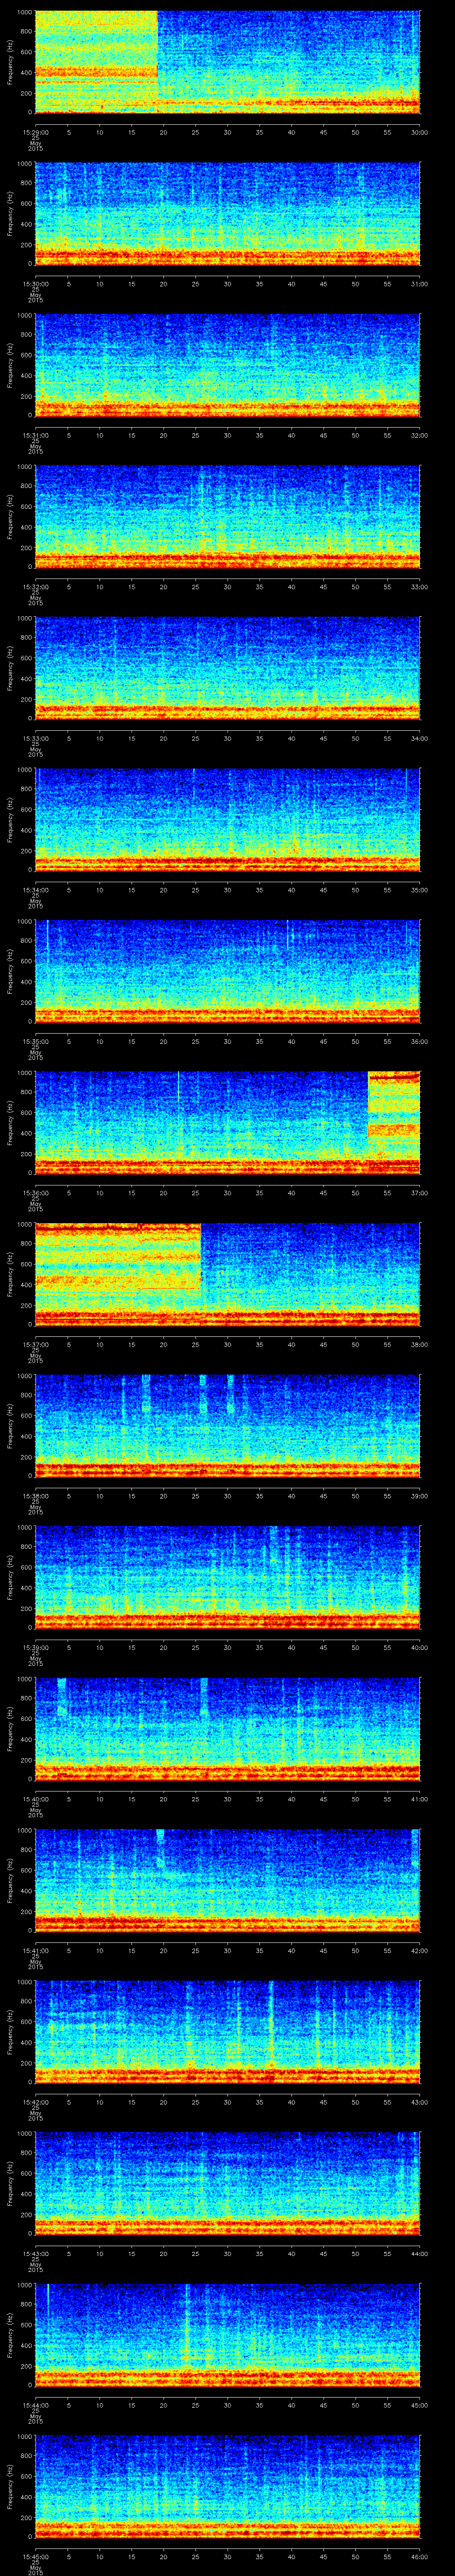
Task: Select the spectrogram panel starting at 15:36:00
Action: [x=227, y=1123]
